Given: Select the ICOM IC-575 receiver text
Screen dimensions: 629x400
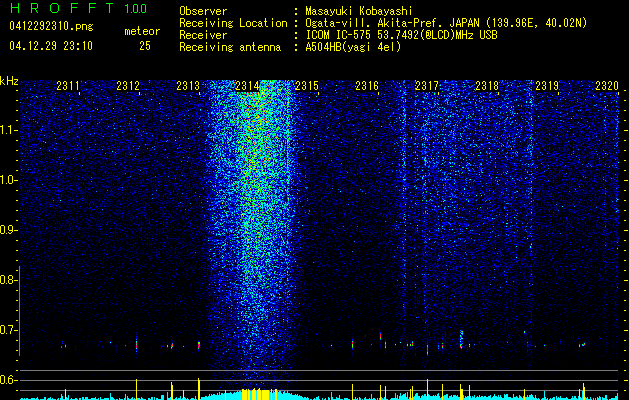Looking at the screenshot, I should tap(401, 35).
